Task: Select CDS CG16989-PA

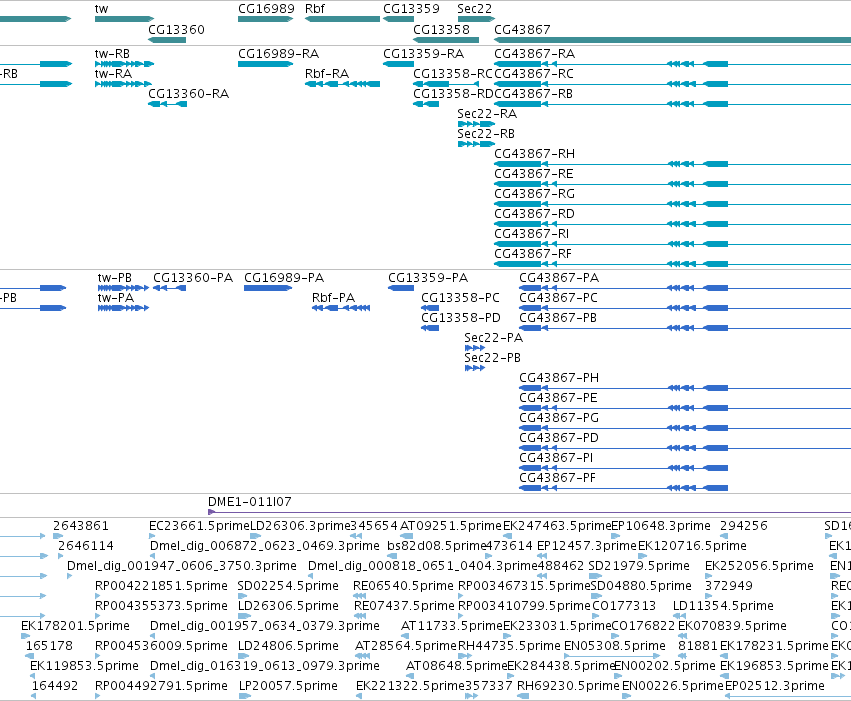Action: pyautogui.click(x=284, y=278)
